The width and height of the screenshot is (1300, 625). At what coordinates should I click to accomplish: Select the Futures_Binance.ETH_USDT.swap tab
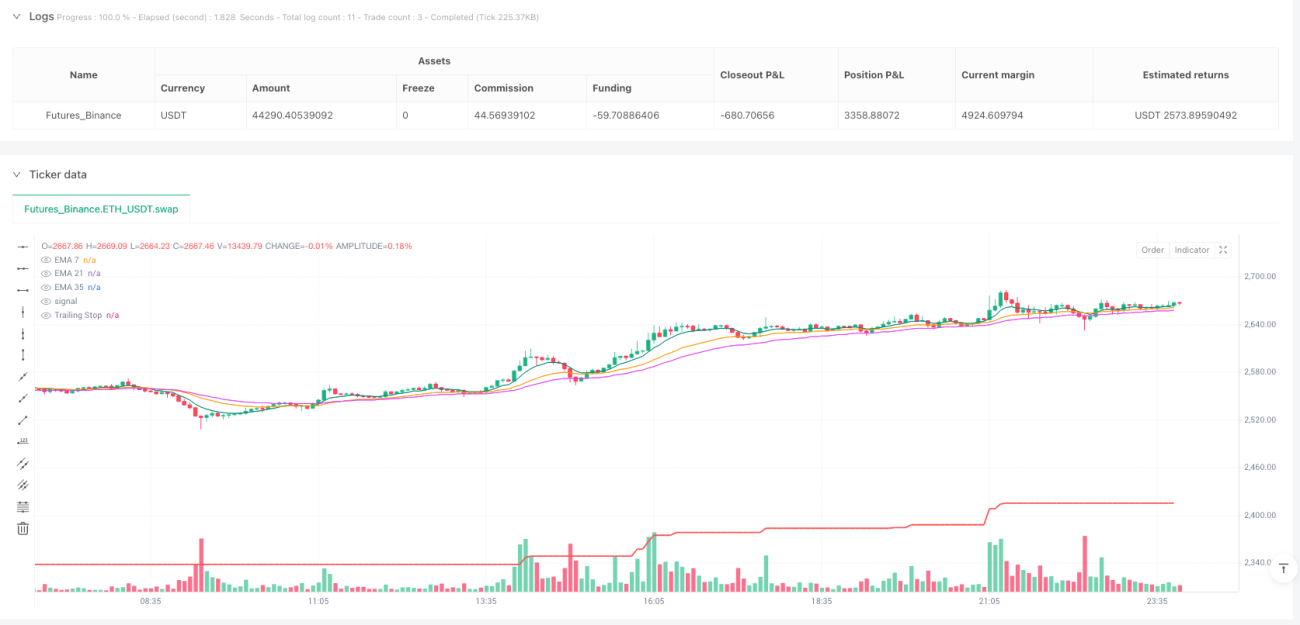101,209
